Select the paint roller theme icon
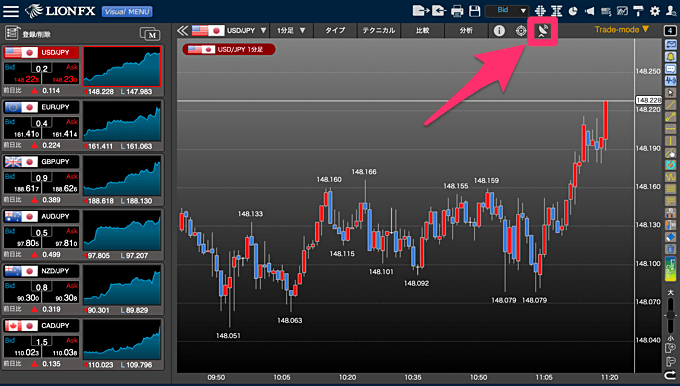The image size is (680, 386). [638, 11]
